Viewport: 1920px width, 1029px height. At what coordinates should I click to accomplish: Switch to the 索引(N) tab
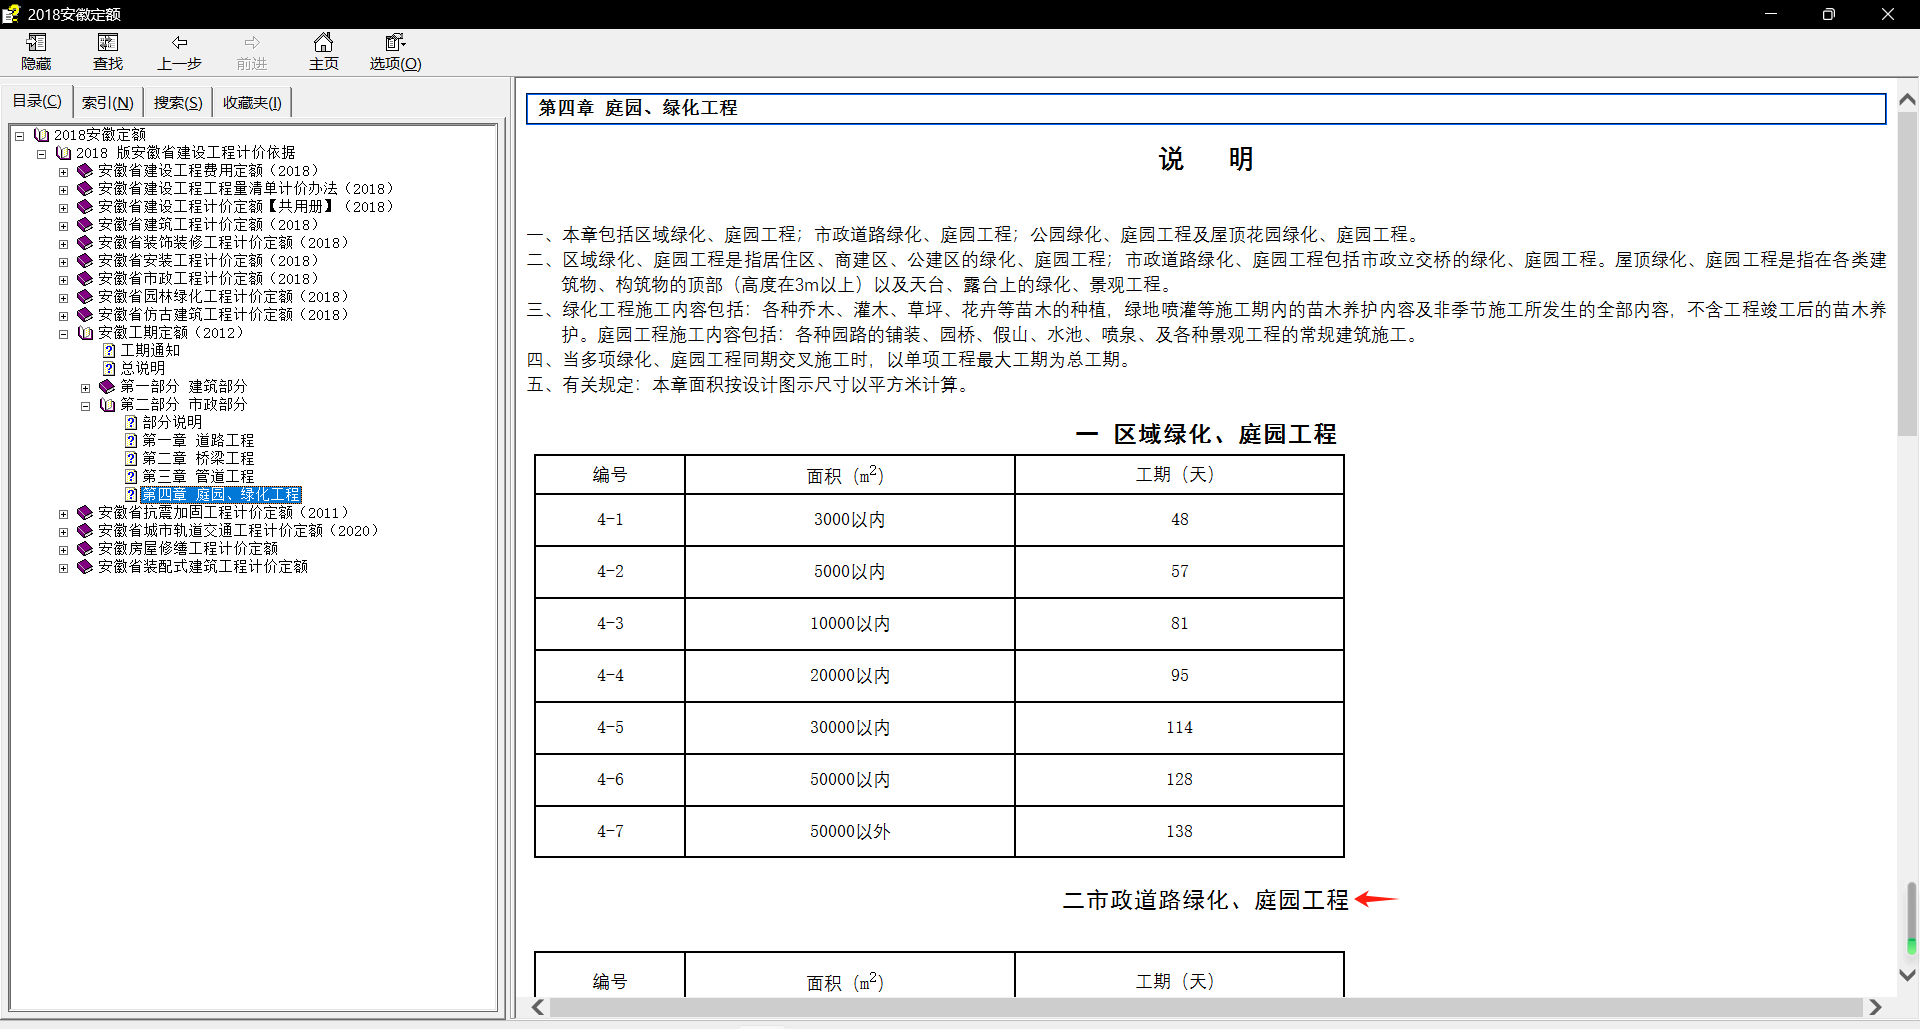point(107,102)
